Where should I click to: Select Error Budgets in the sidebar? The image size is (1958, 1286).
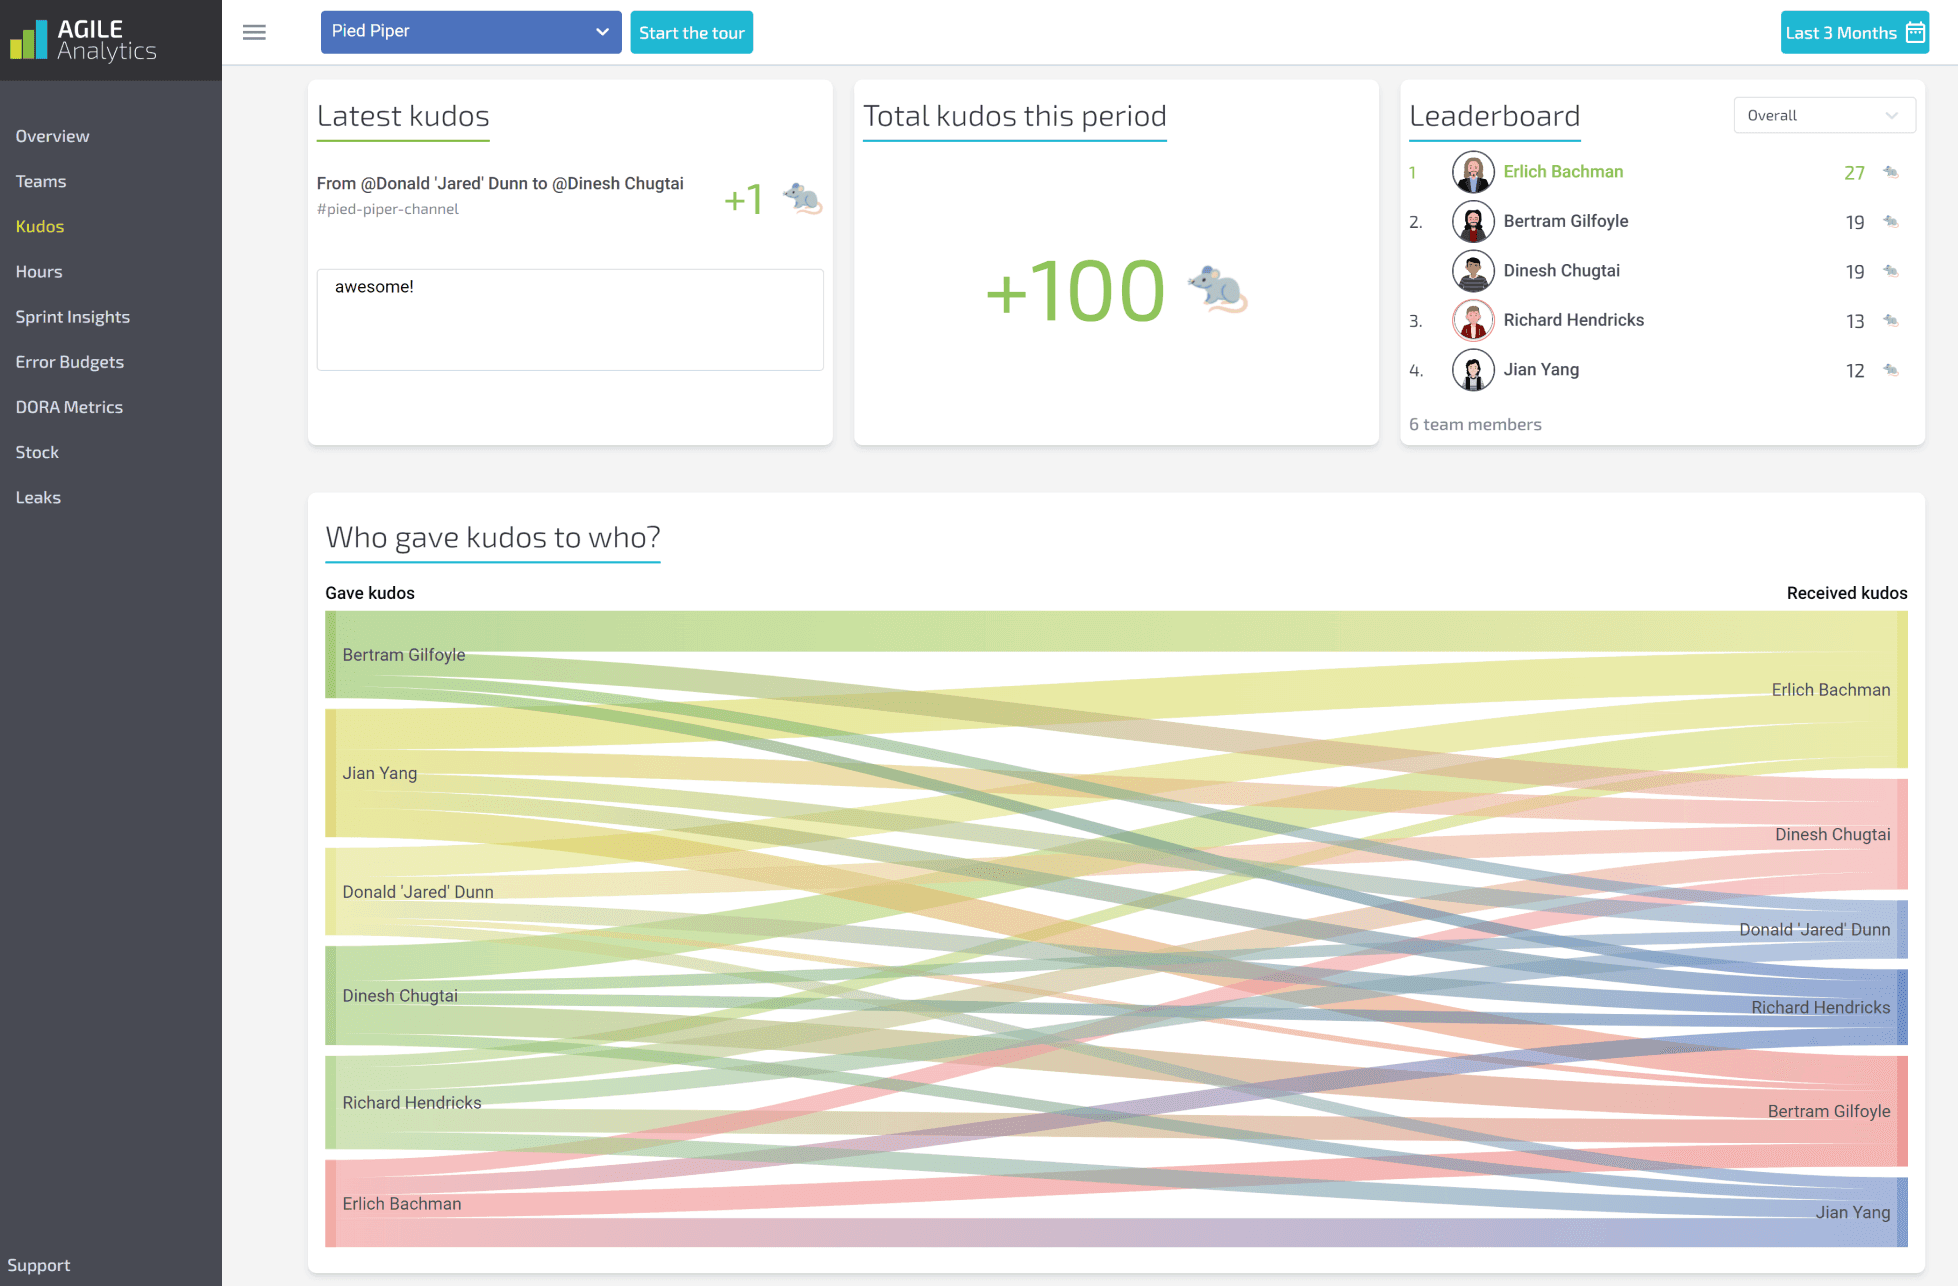pos(70,362)
